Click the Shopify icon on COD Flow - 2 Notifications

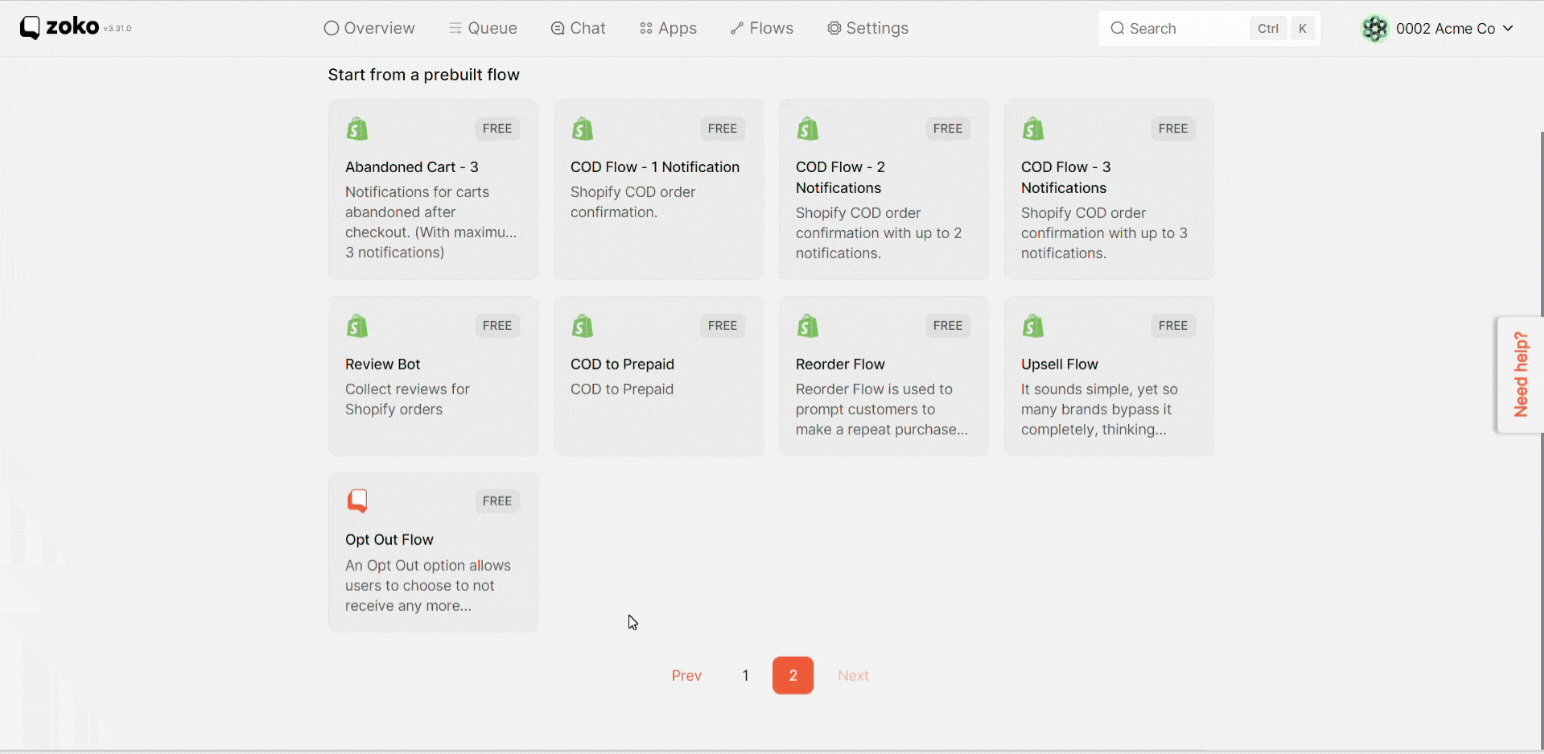[x=808, y=129]
